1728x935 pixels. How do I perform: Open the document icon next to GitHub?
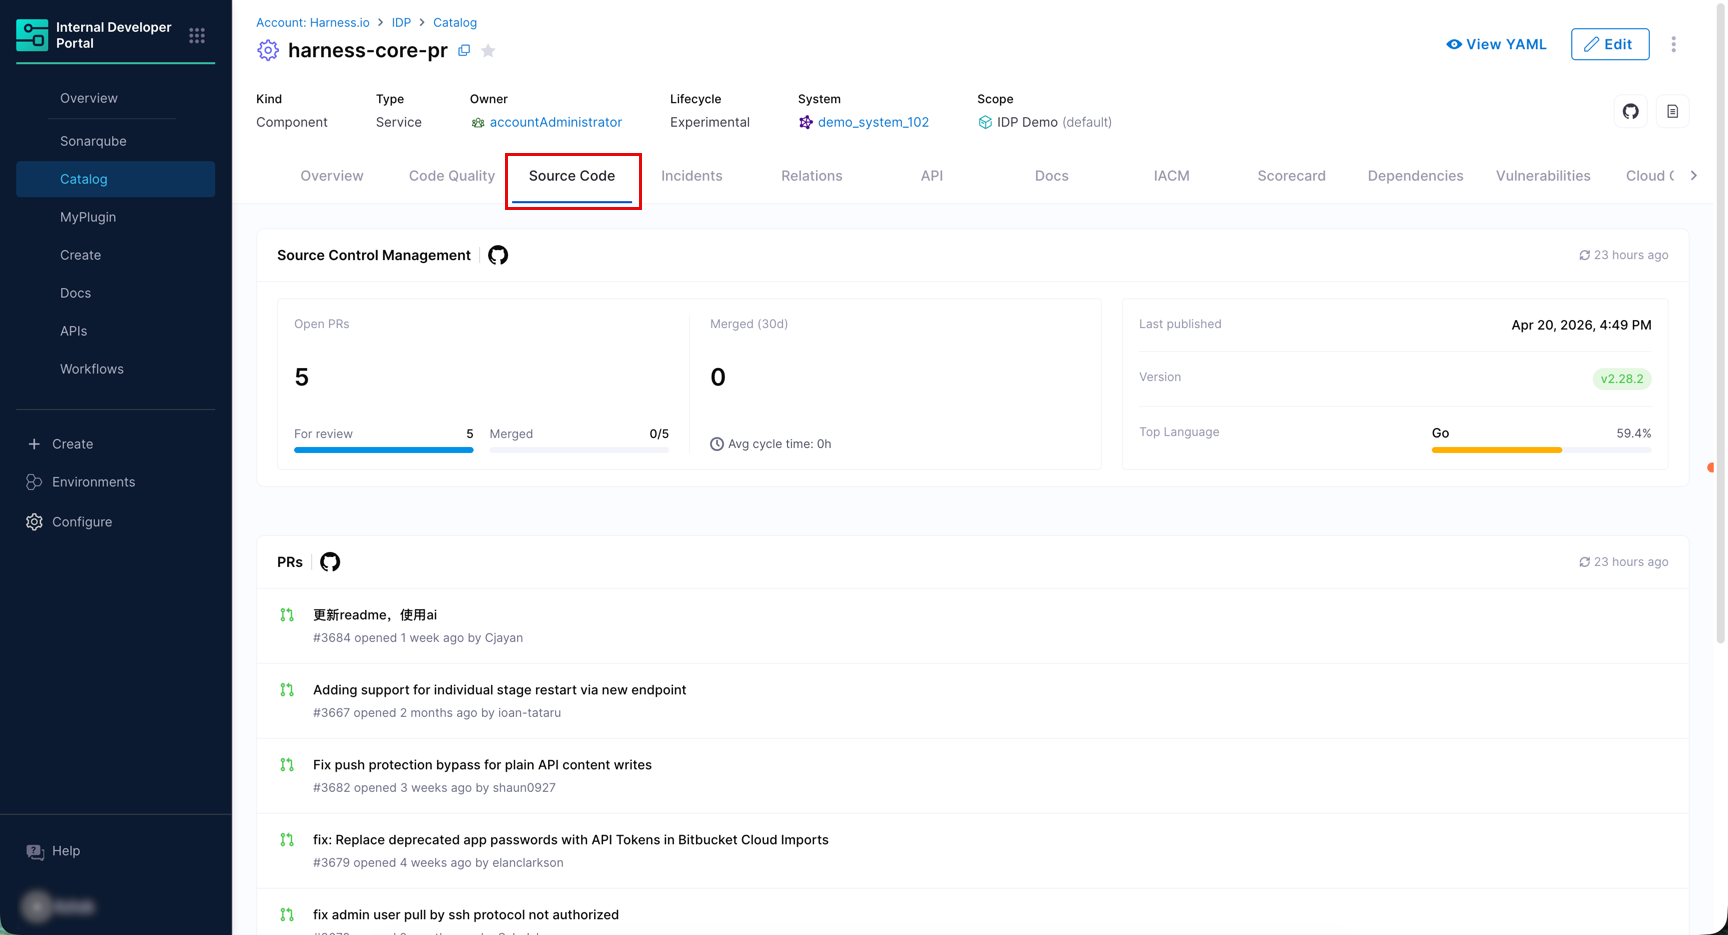click(x=1672, y=111)
